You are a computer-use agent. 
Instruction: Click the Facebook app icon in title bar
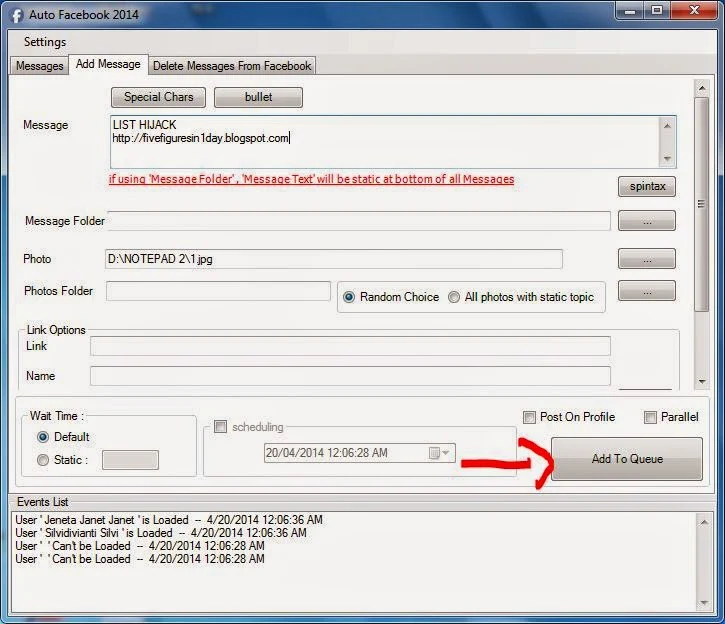[17, 15]
